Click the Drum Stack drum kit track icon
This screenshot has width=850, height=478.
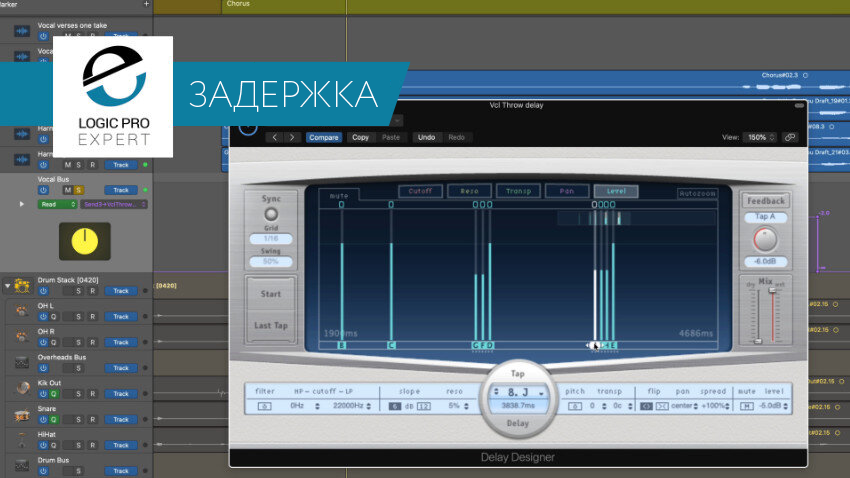pos(22,286)
